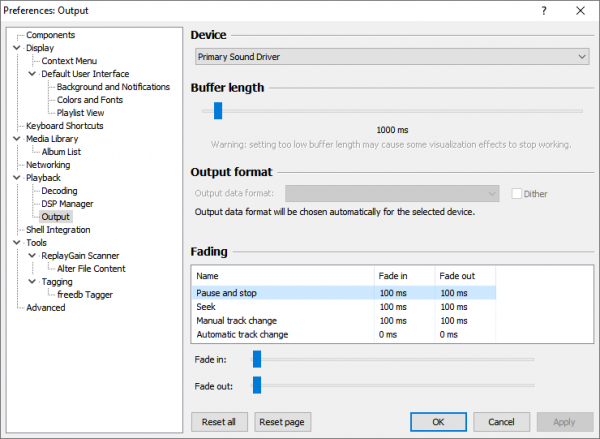Viewport: 600px width, 439px height.
Task: Open the Output data format dropdown
Action: (393, 193)
